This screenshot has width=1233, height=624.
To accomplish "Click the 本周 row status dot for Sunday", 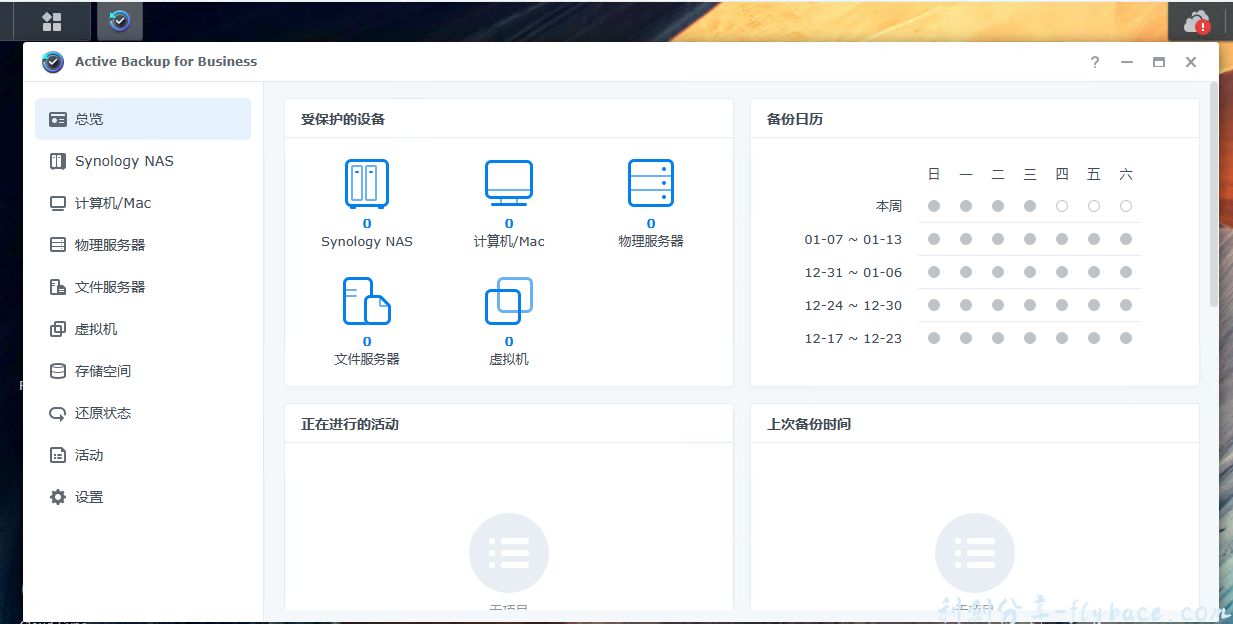I will point(933,206).
